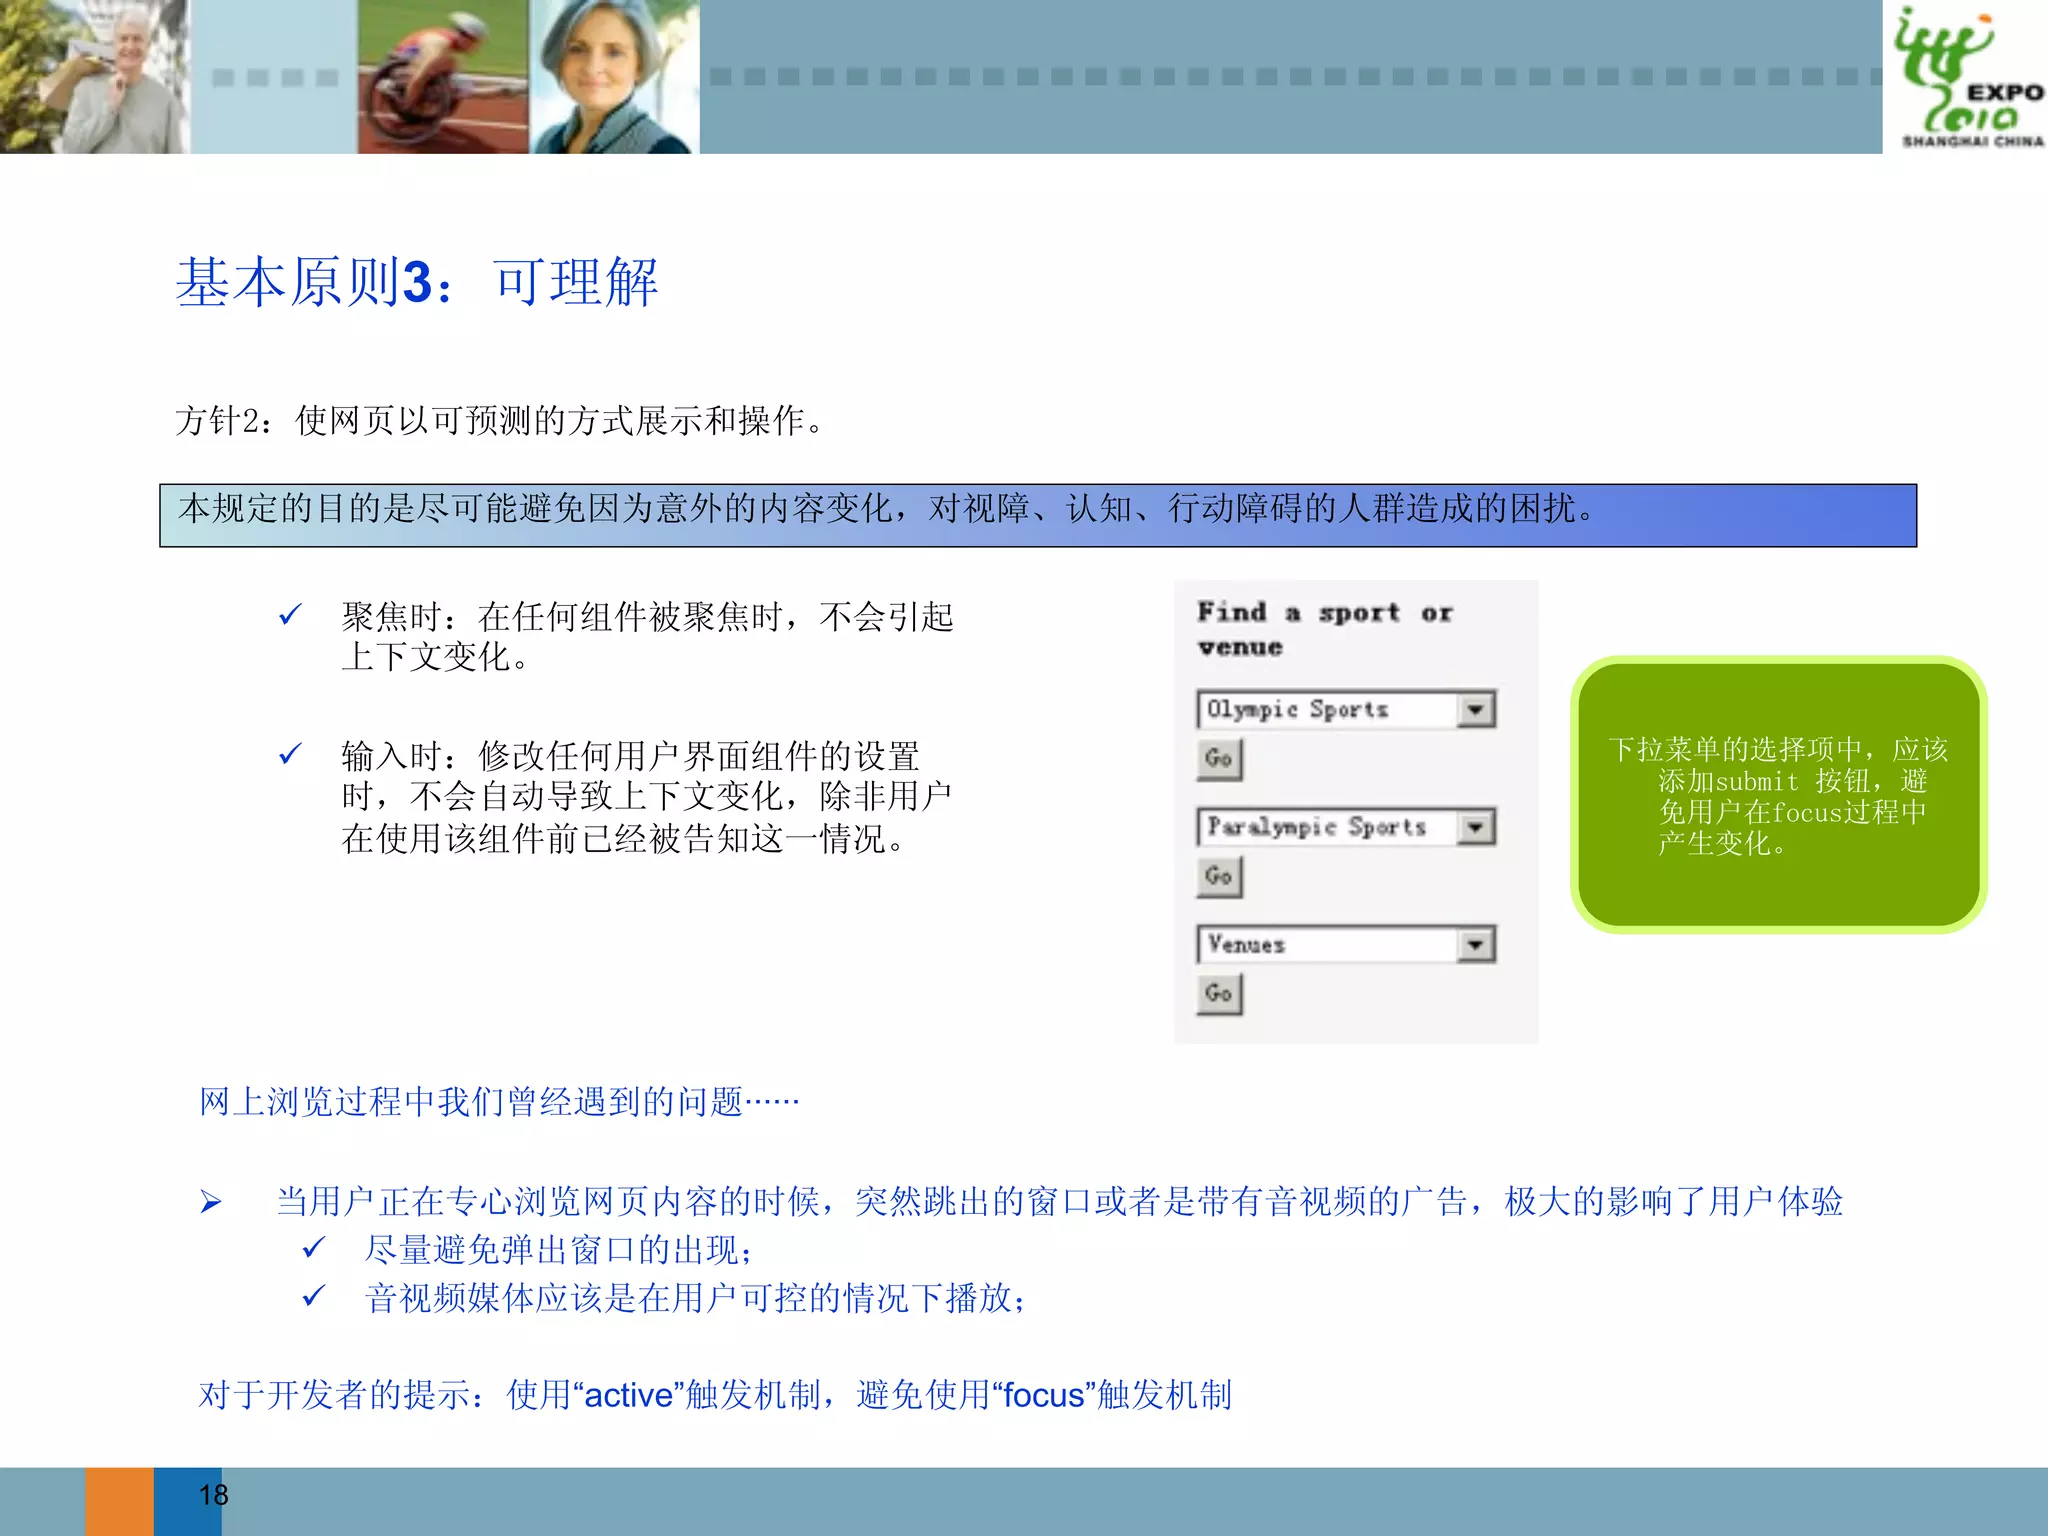Click the Go button under Olympic Sports
The width and height of the screenshot is (2048, 1536).
(x=1219, y=759)
